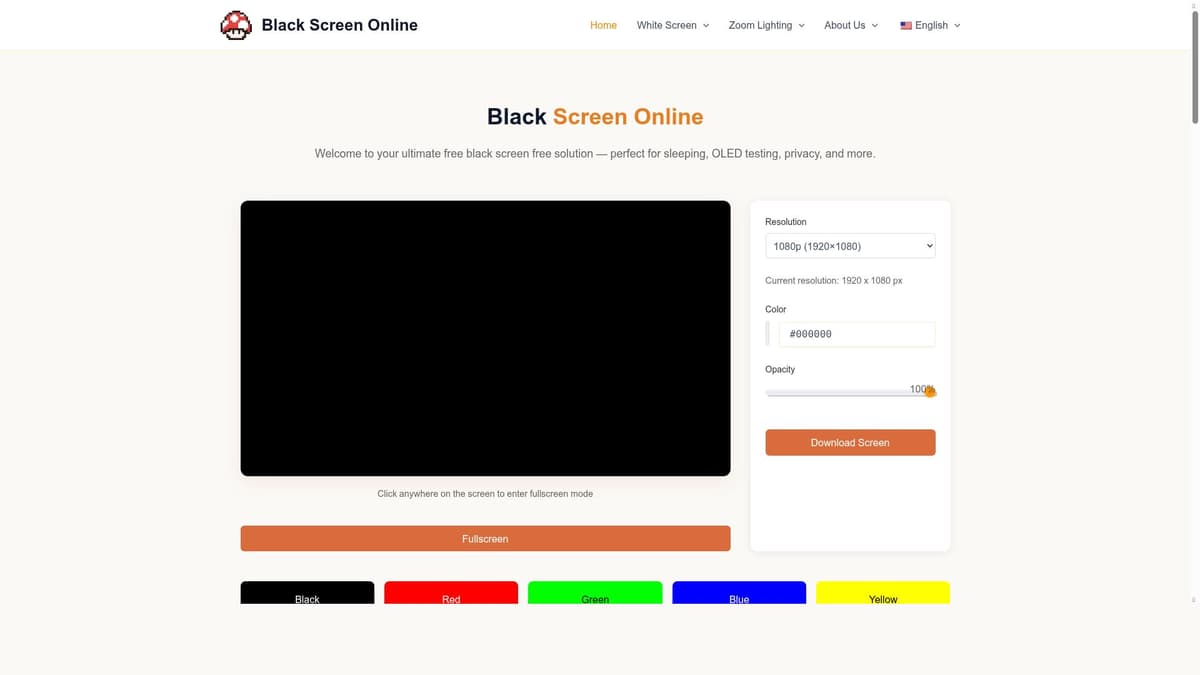The width and height of the screenshot is (1200, 675).
Task: Open the English language selector
Action: click(x=930, y=25)
